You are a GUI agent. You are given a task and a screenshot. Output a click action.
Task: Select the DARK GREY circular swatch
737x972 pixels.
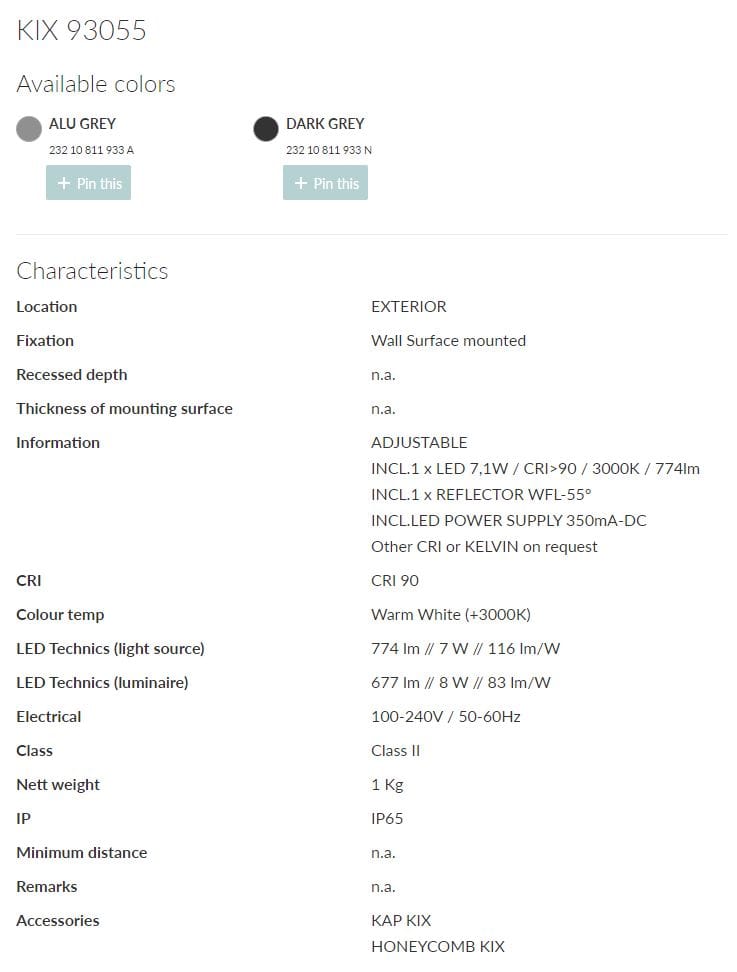click(x=265, y=129)
